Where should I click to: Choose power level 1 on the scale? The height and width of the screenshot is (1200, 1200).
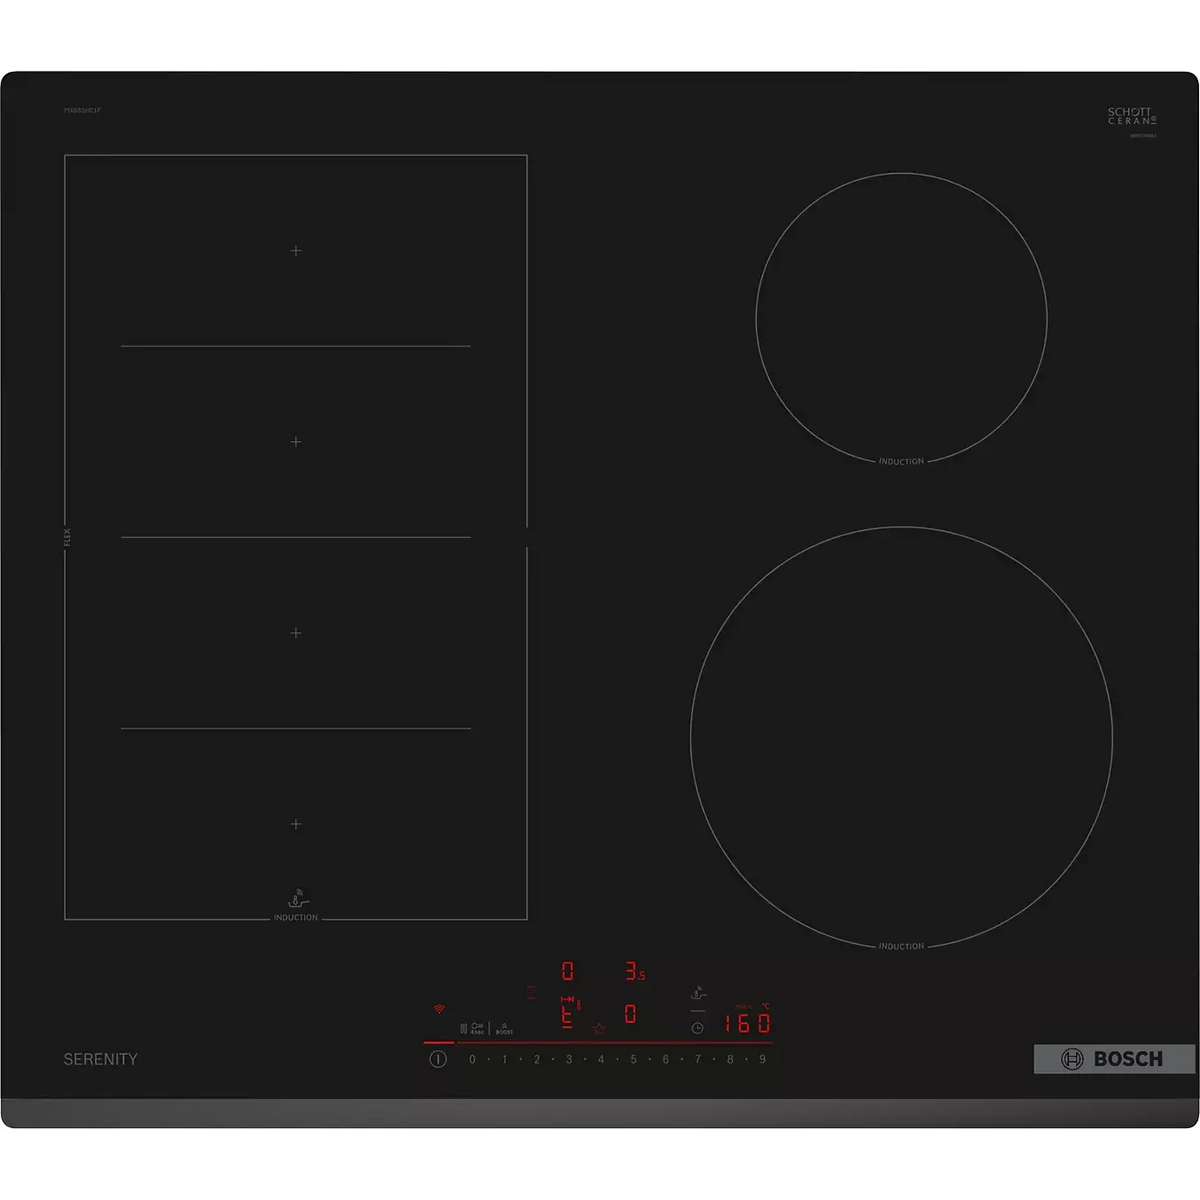pyautogui.click(x=504, y=1059)
